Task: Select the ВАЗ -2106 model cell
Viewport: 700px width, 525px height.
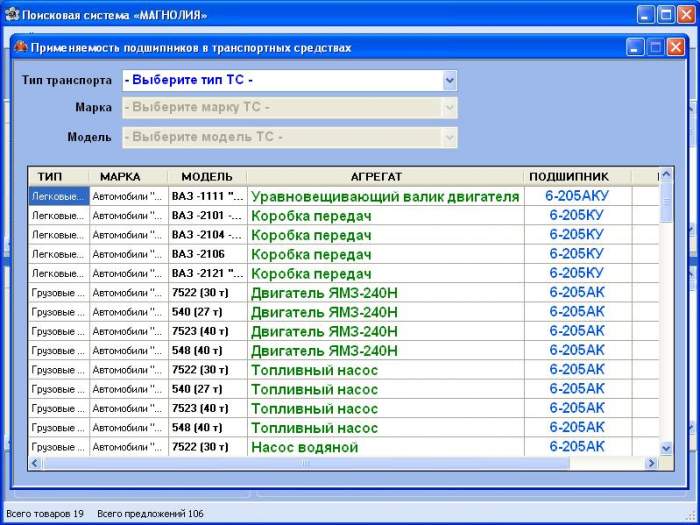Action: tap(207, 254)
